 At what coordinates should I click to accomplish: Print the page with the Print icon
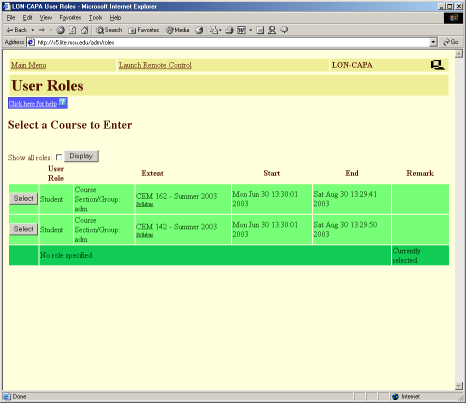[x=229, y=30]
